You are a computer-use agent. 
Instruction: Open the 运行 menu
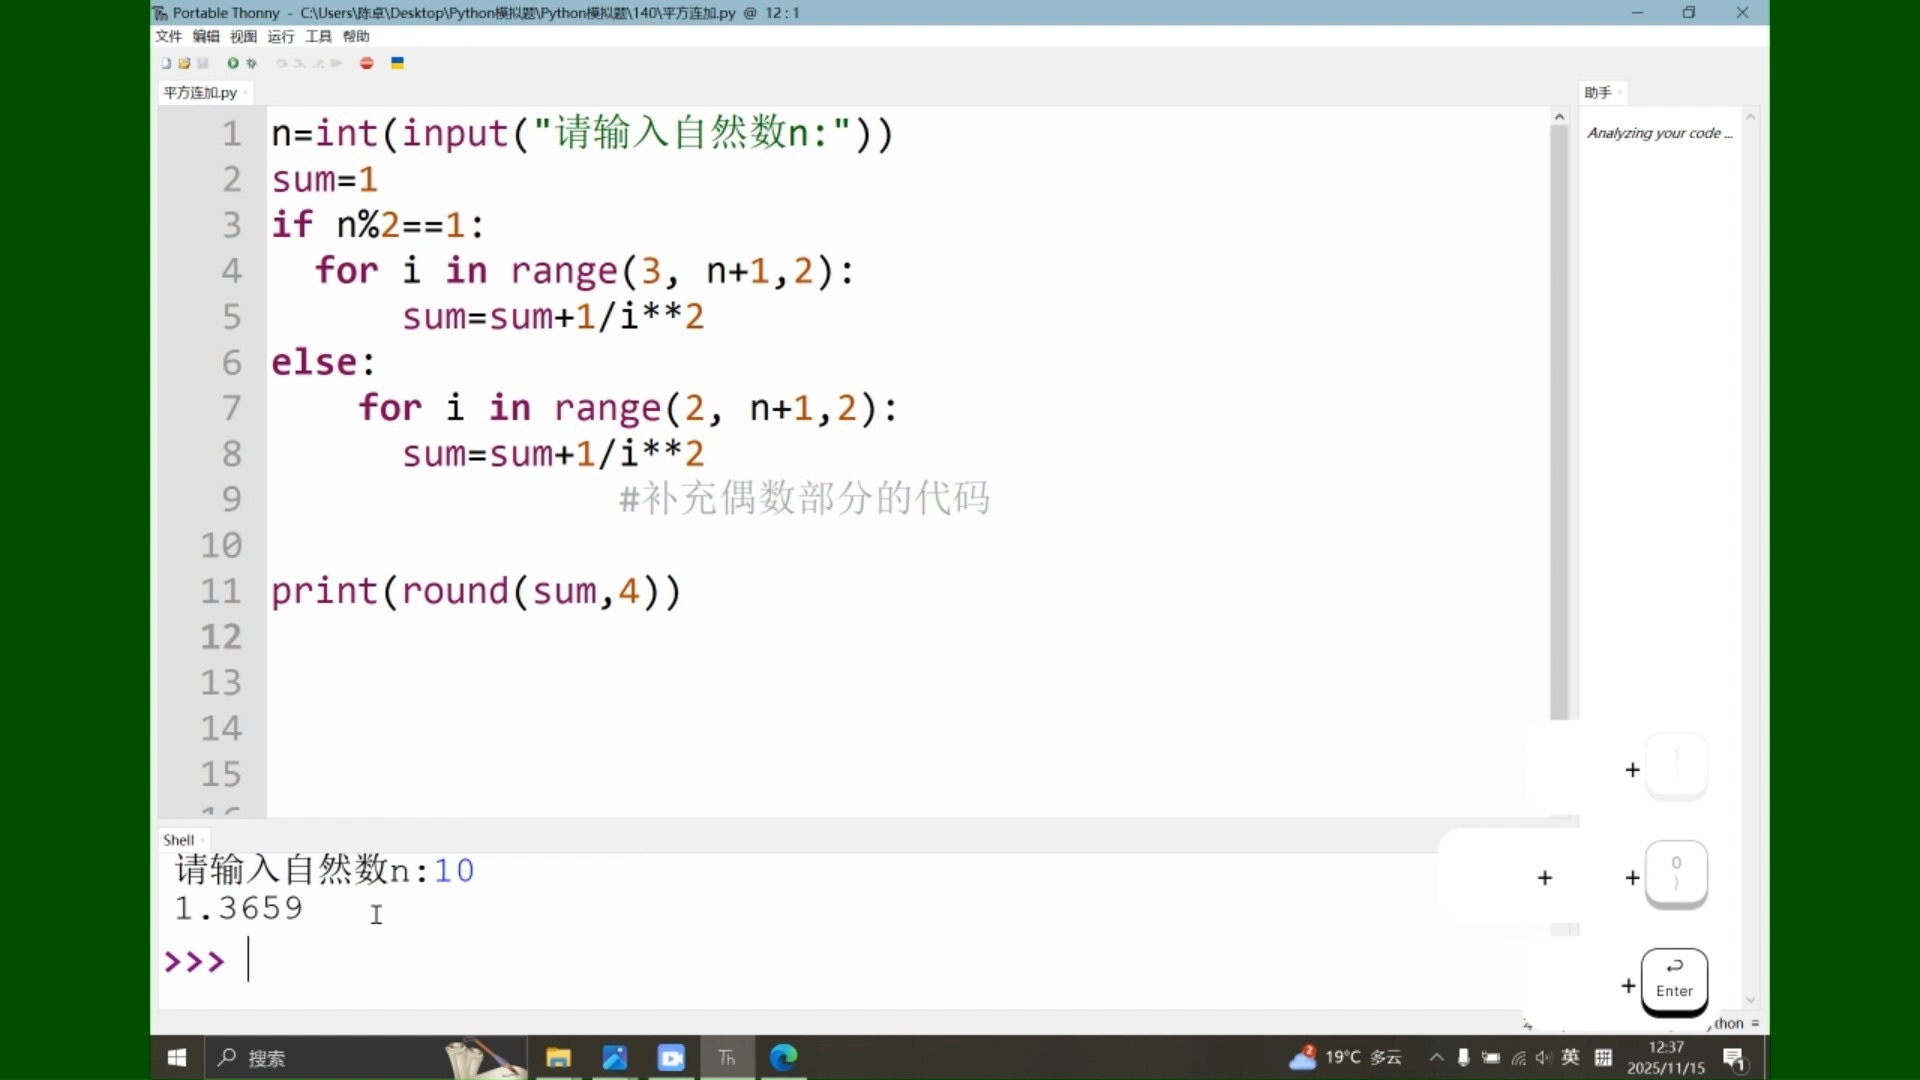point(281,36)
